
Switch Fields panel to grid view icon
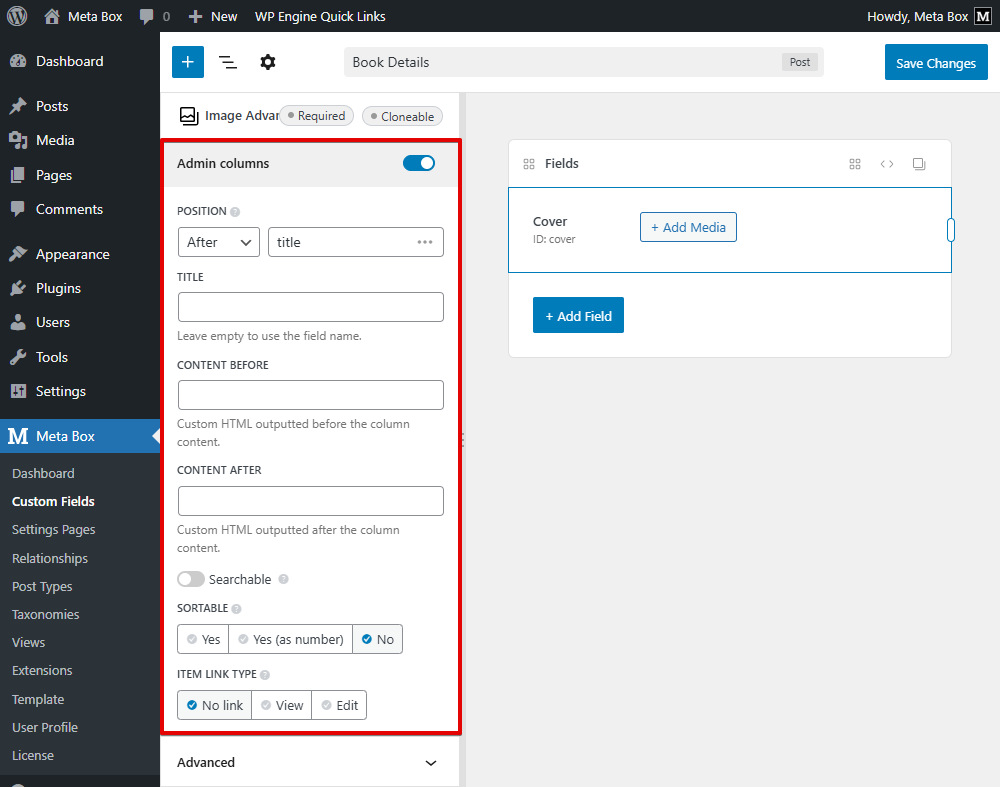click(x=855, y=163)
